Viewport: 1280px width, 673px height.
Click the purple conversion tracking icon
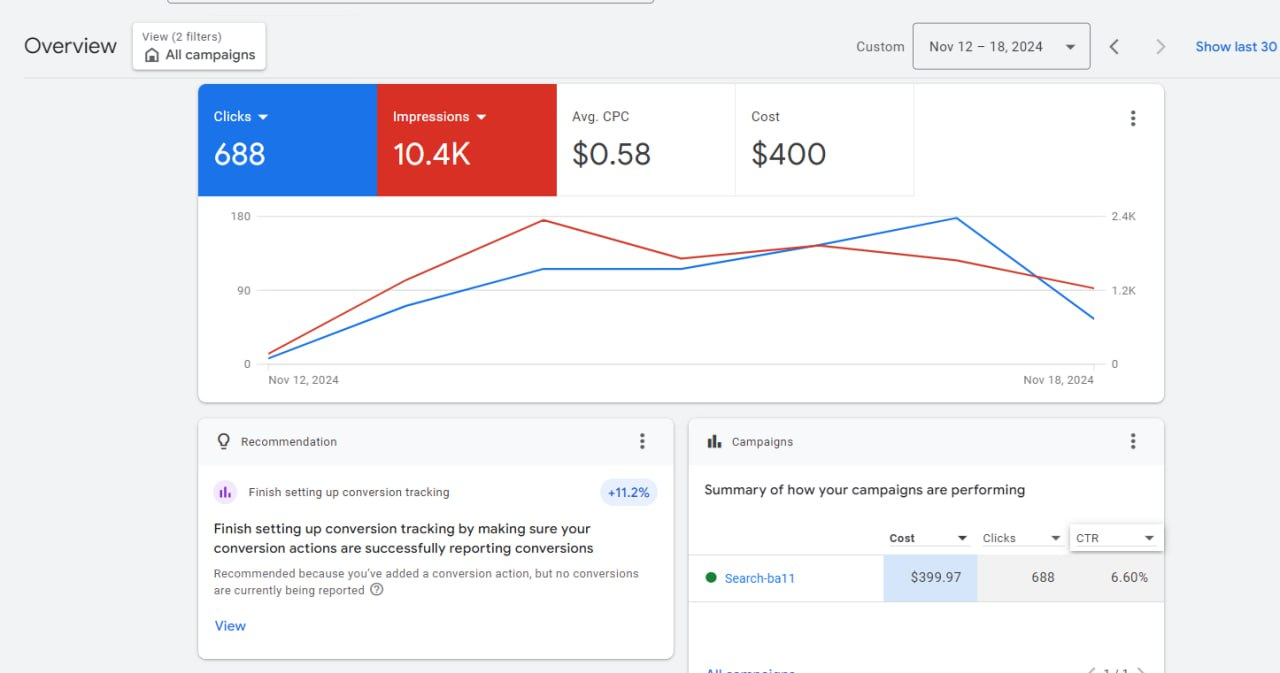point(225,492)
